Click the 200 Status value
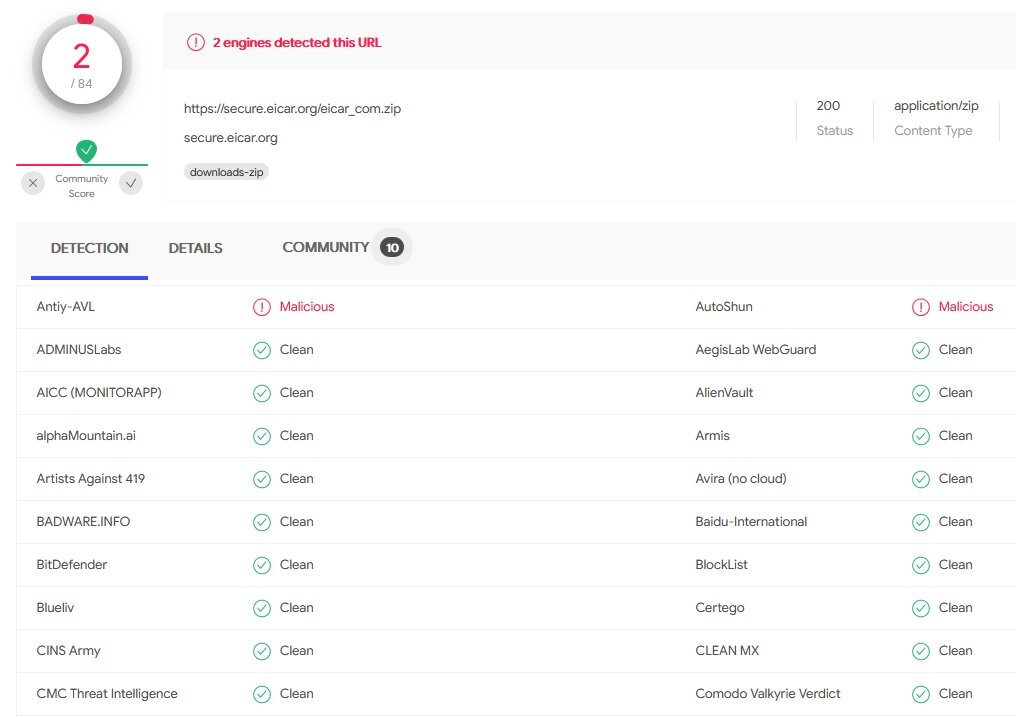The width and height of the screenshot is (1016, 717). click(828, 106)
